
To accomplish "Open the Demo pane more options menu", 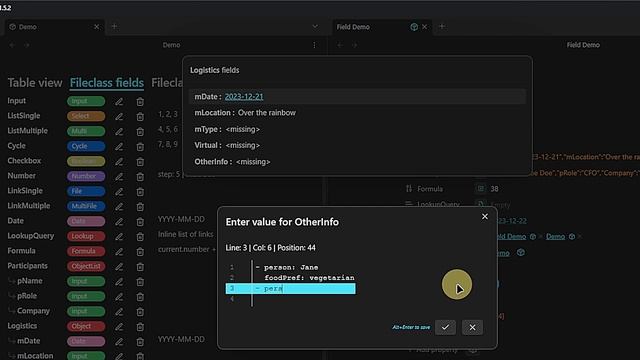I will point(314,45).
